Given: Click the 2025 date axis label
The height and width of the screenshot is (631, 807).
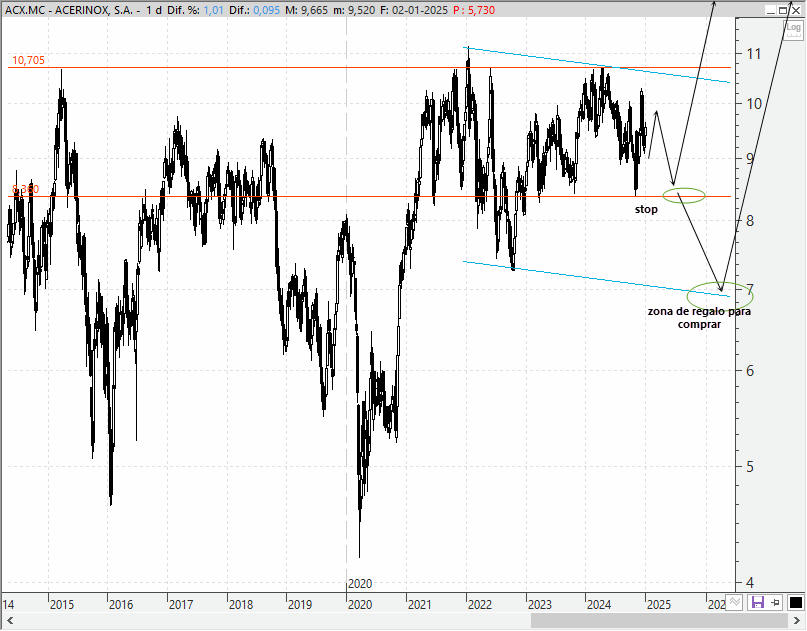Looking at the screenshot, I should (x=659, y=604).
